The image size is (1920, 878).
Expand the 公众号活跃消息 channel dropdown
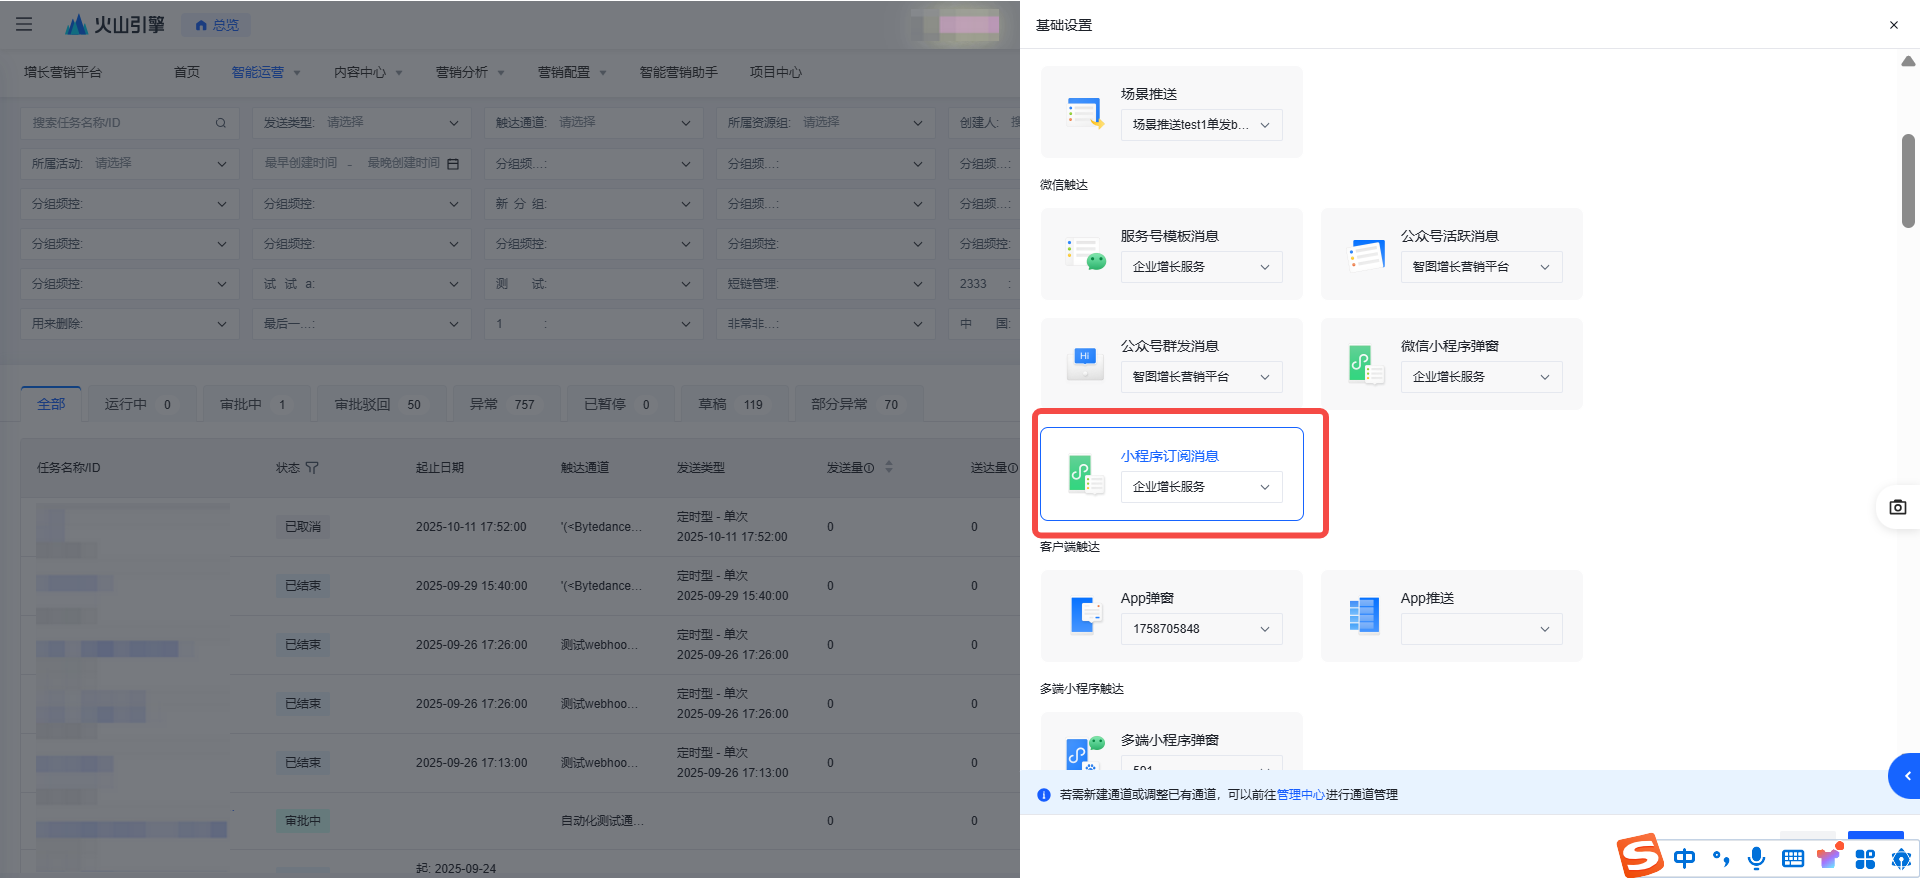click(x=1481, y=267)
